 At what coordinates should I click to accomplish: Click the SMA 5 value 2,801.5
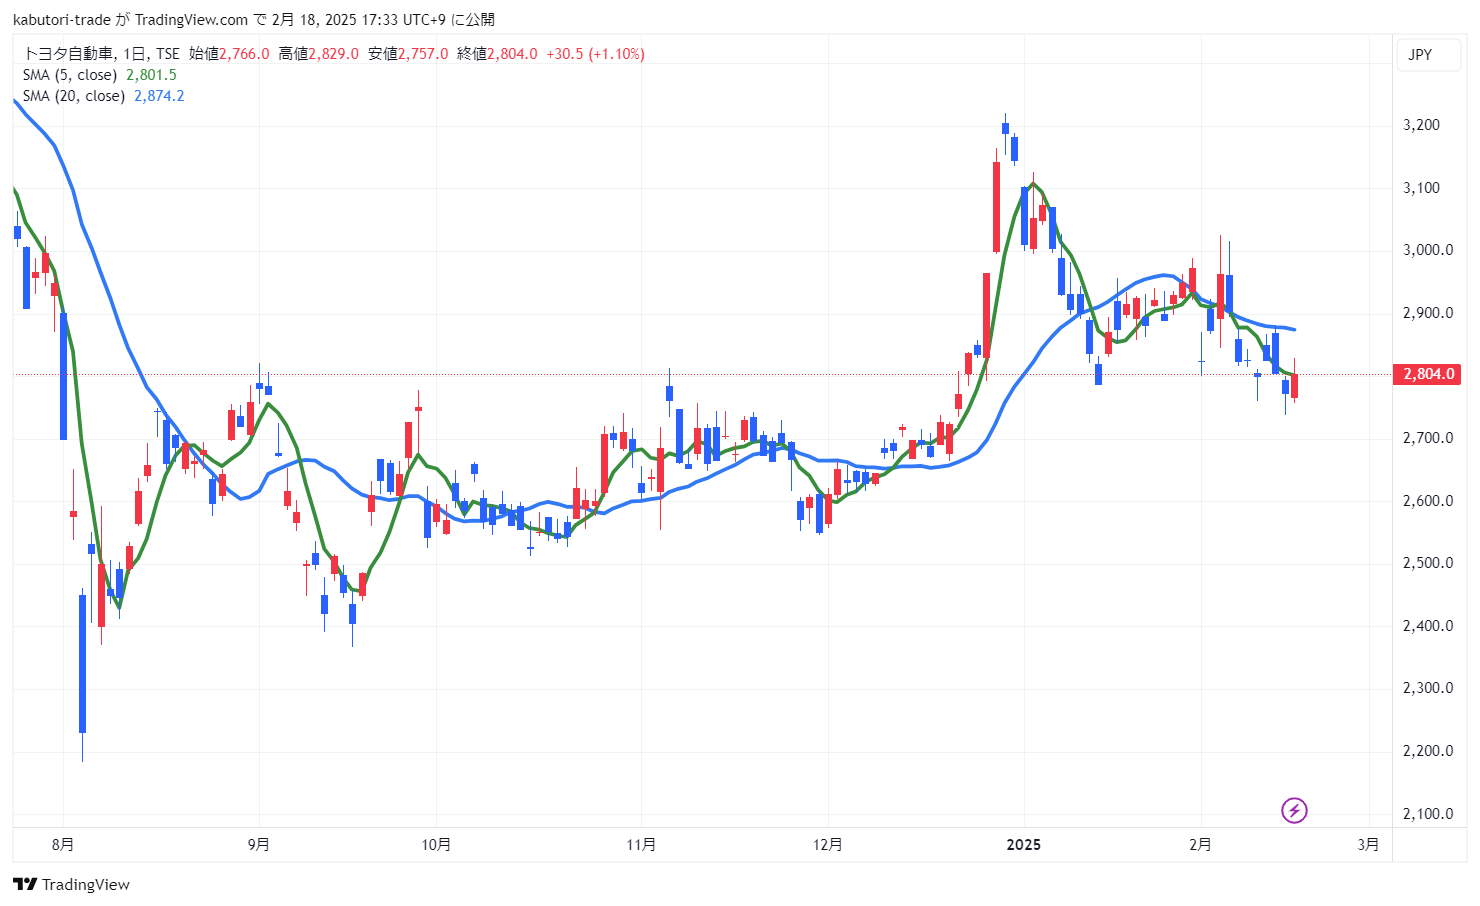151,75
